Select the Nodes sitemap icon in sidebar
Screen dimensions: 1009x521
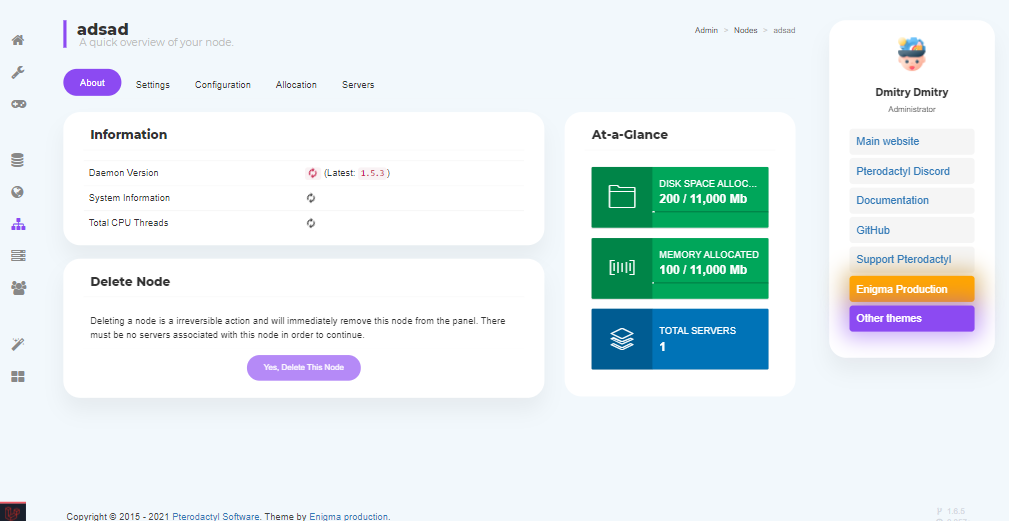pyautogui.click(x=18, y=224)
